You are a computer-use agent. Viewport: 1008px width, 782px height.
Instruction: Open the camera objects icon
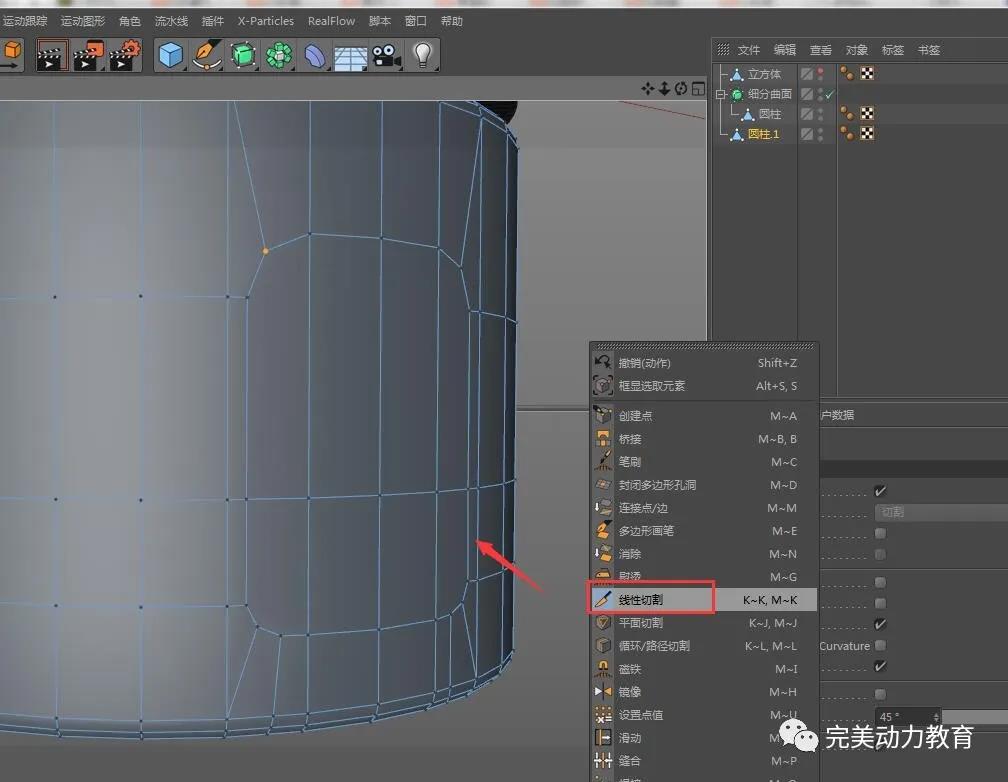pos(385,55)
